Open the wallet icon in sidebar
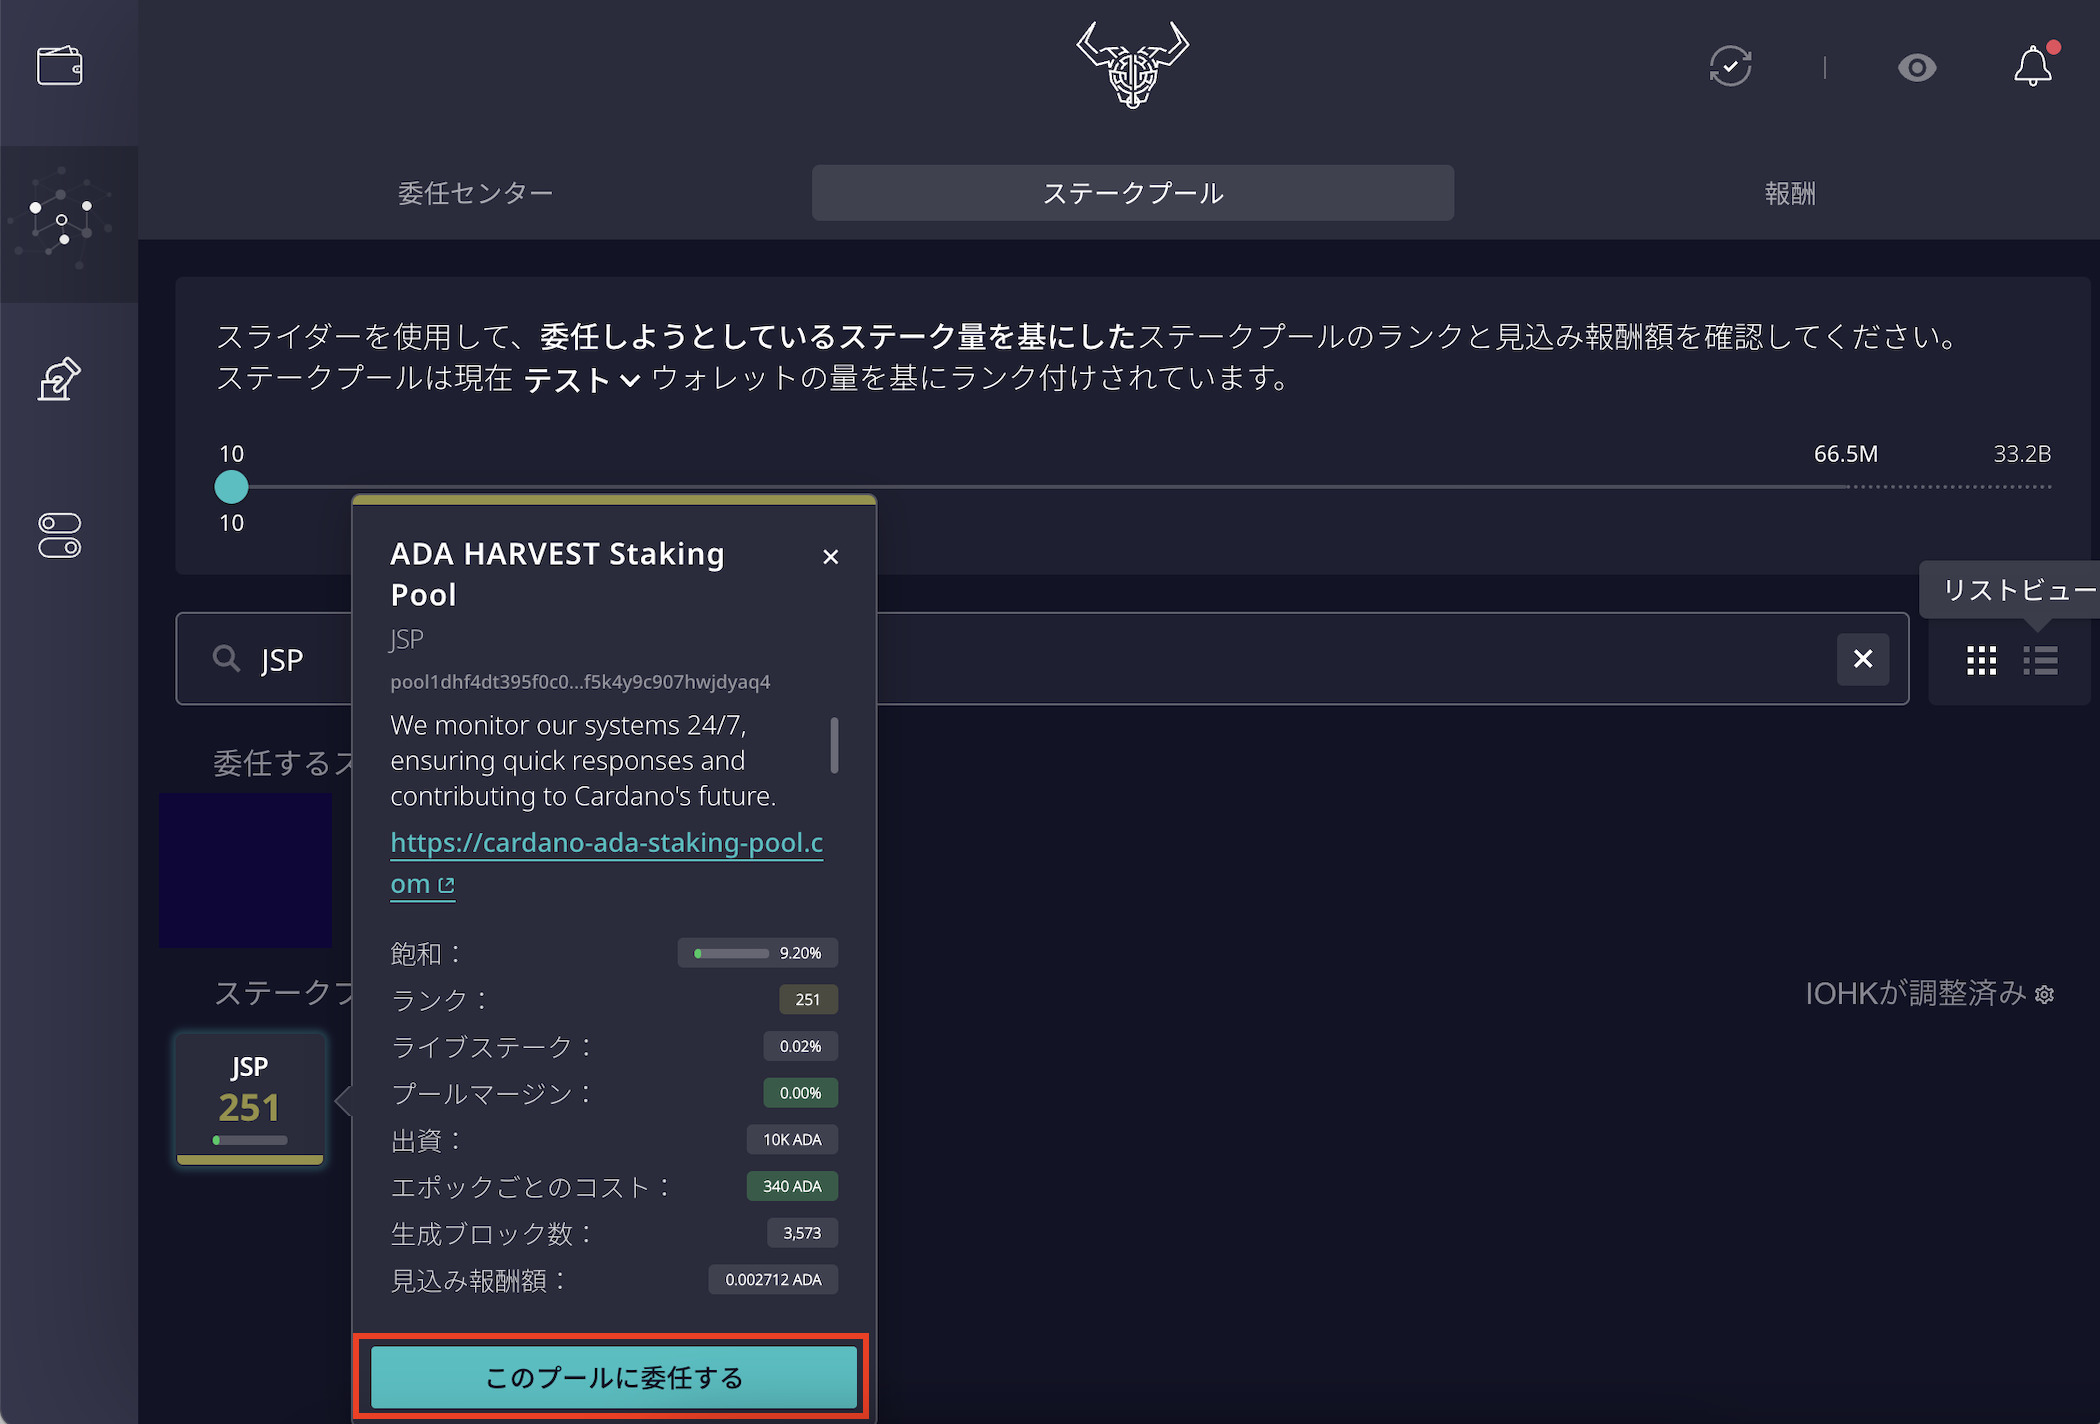This screenshot has height=1424, width=2100. (60, 67)
